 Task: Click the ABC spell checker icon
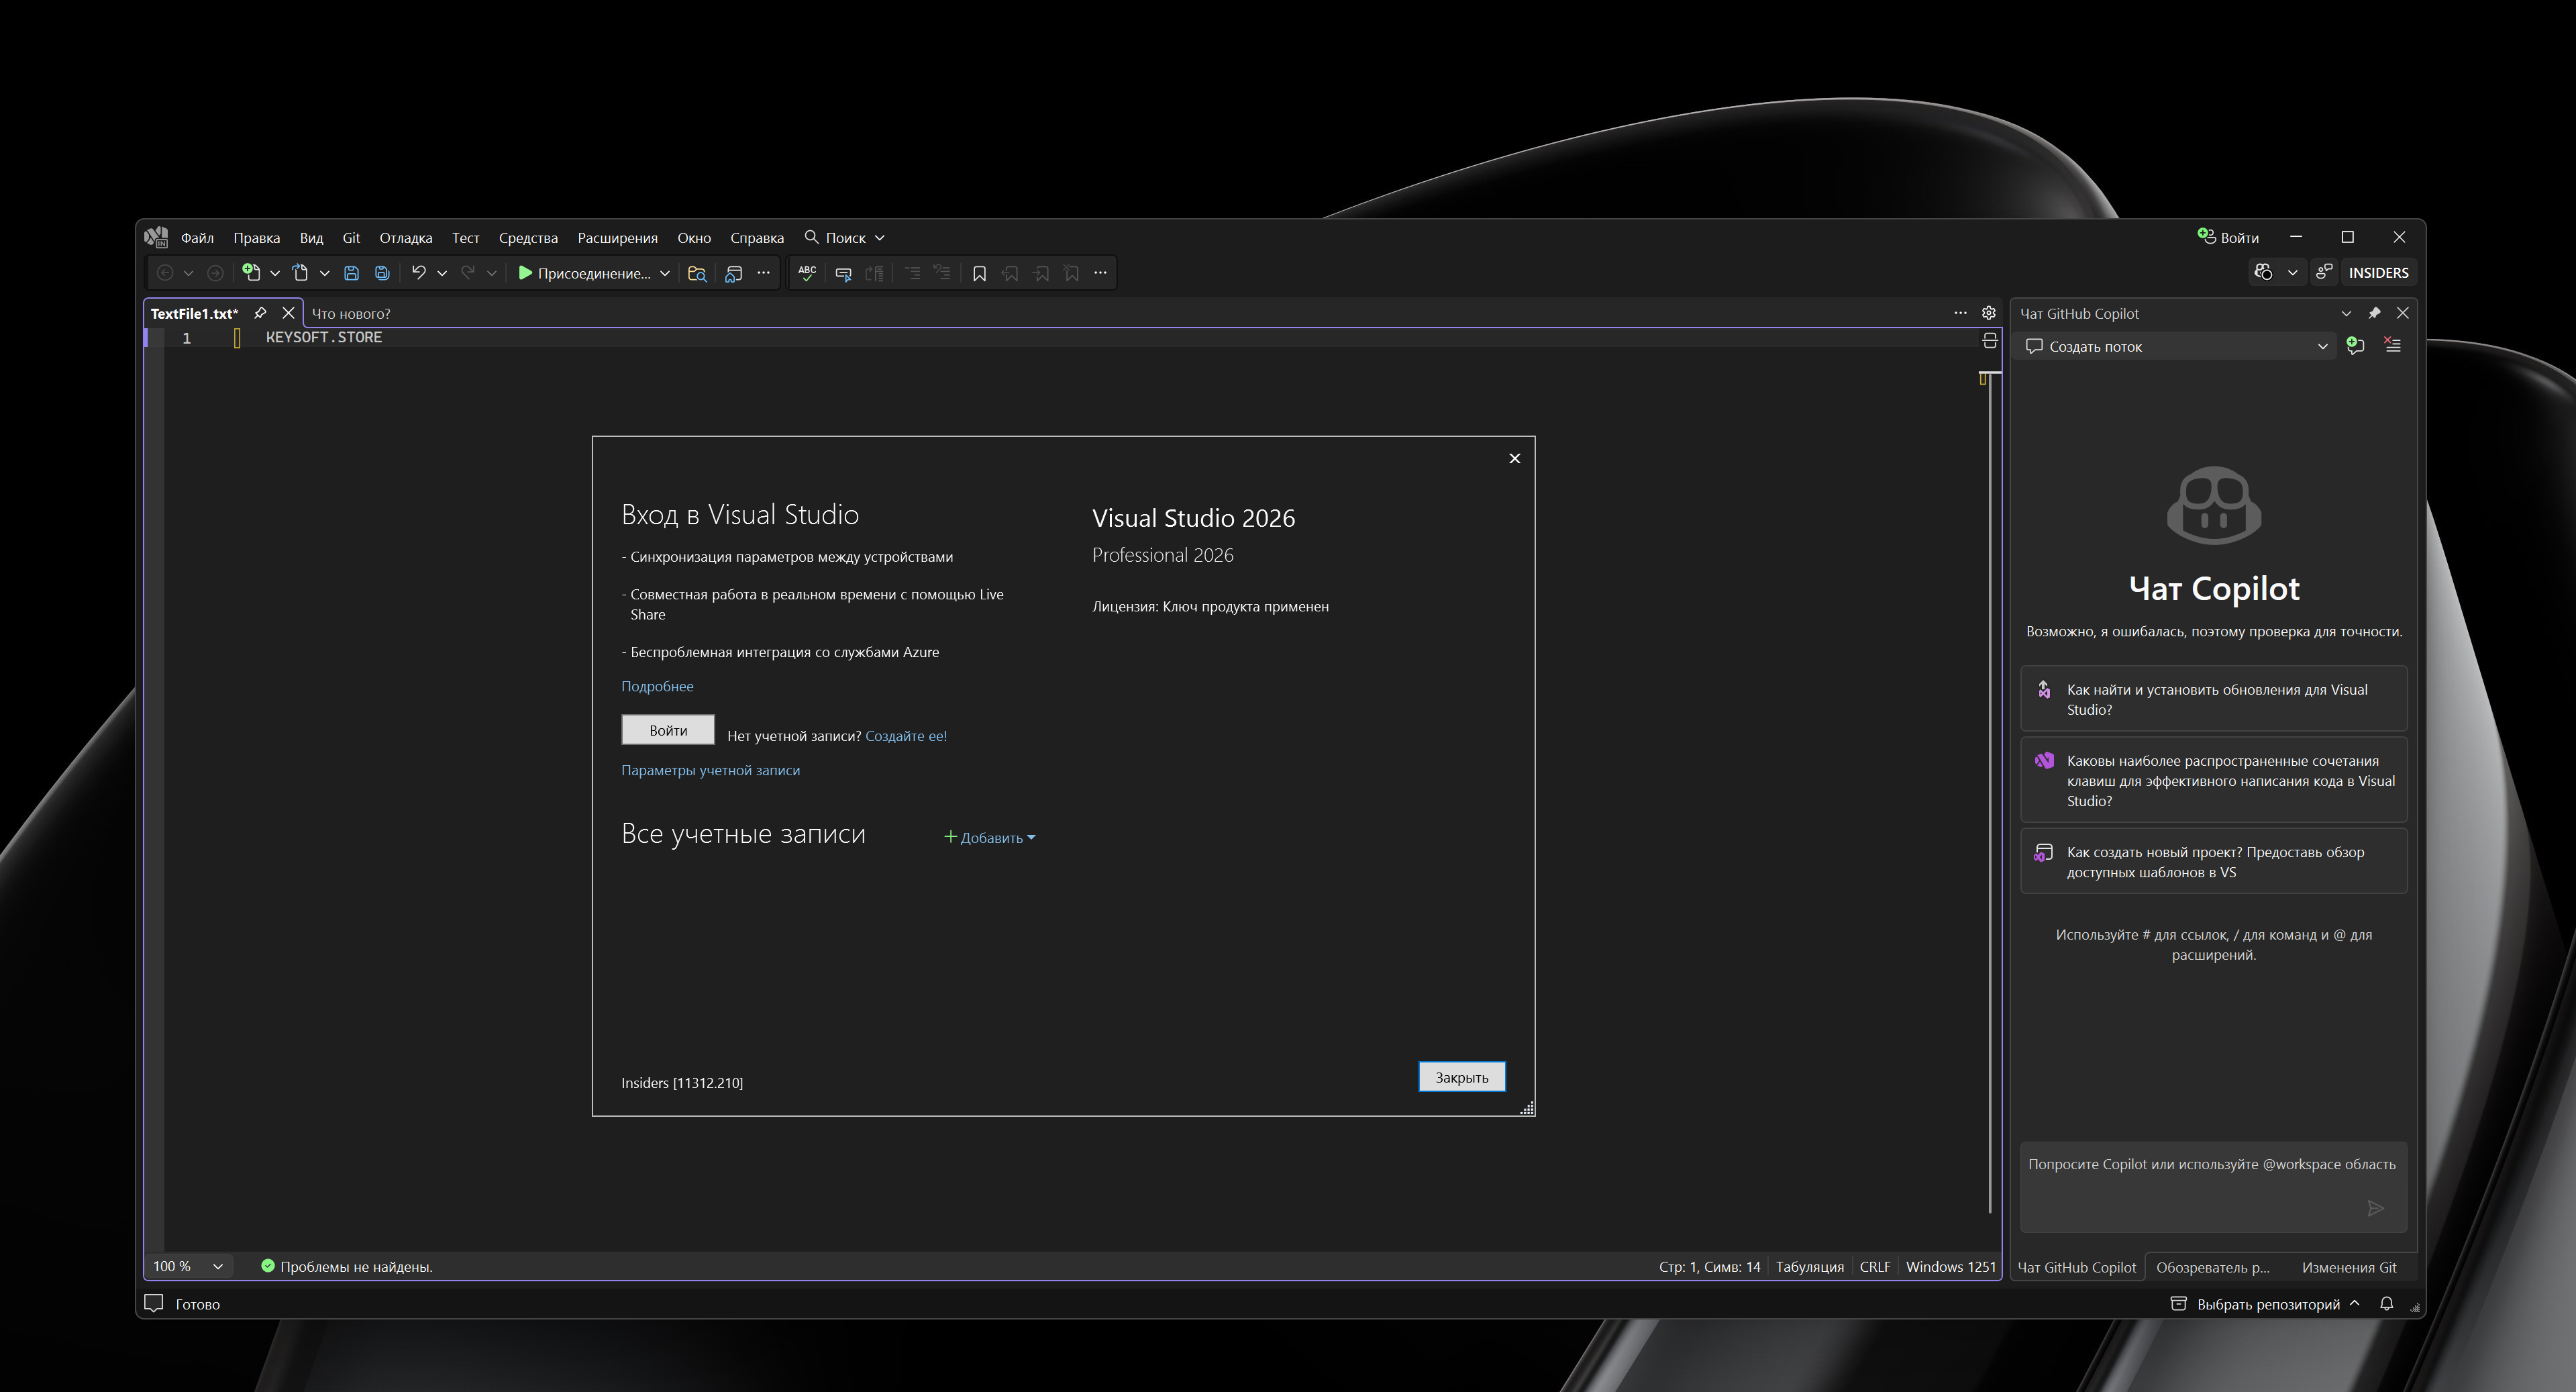pyautogui.click(x=807, y=273)
